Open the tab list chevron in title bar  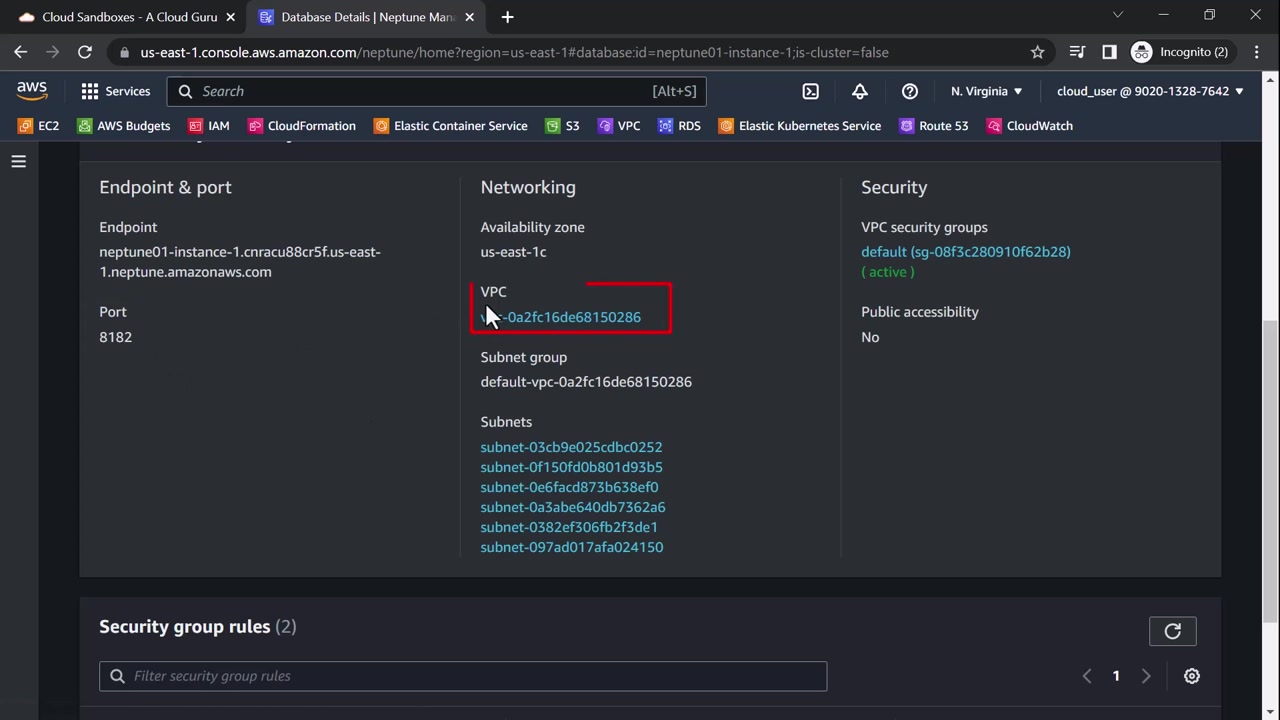pyautogui.click(x=1118, y=15)
